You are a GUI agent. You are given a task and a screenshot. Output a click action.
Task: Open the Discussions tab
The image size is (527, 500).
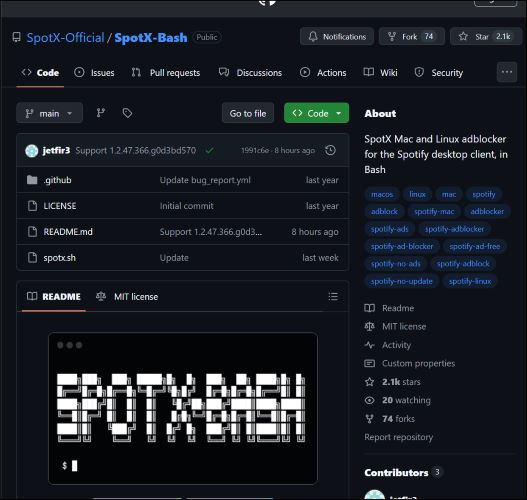250,73
